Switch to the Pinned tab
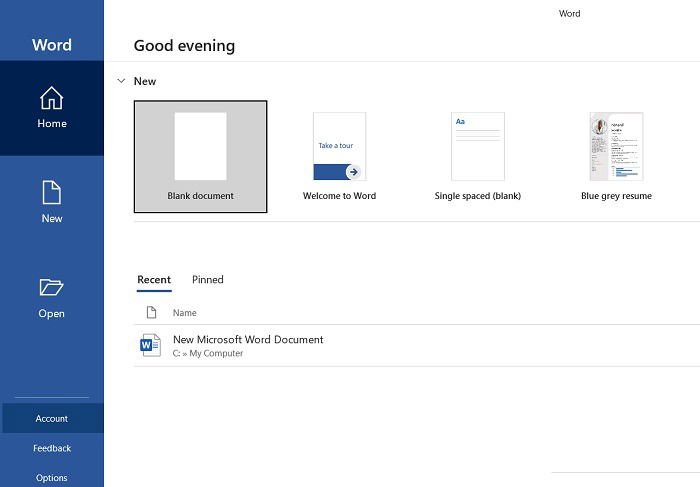The image size is (700, 487). pyautogui.click(x=208, y=280)
